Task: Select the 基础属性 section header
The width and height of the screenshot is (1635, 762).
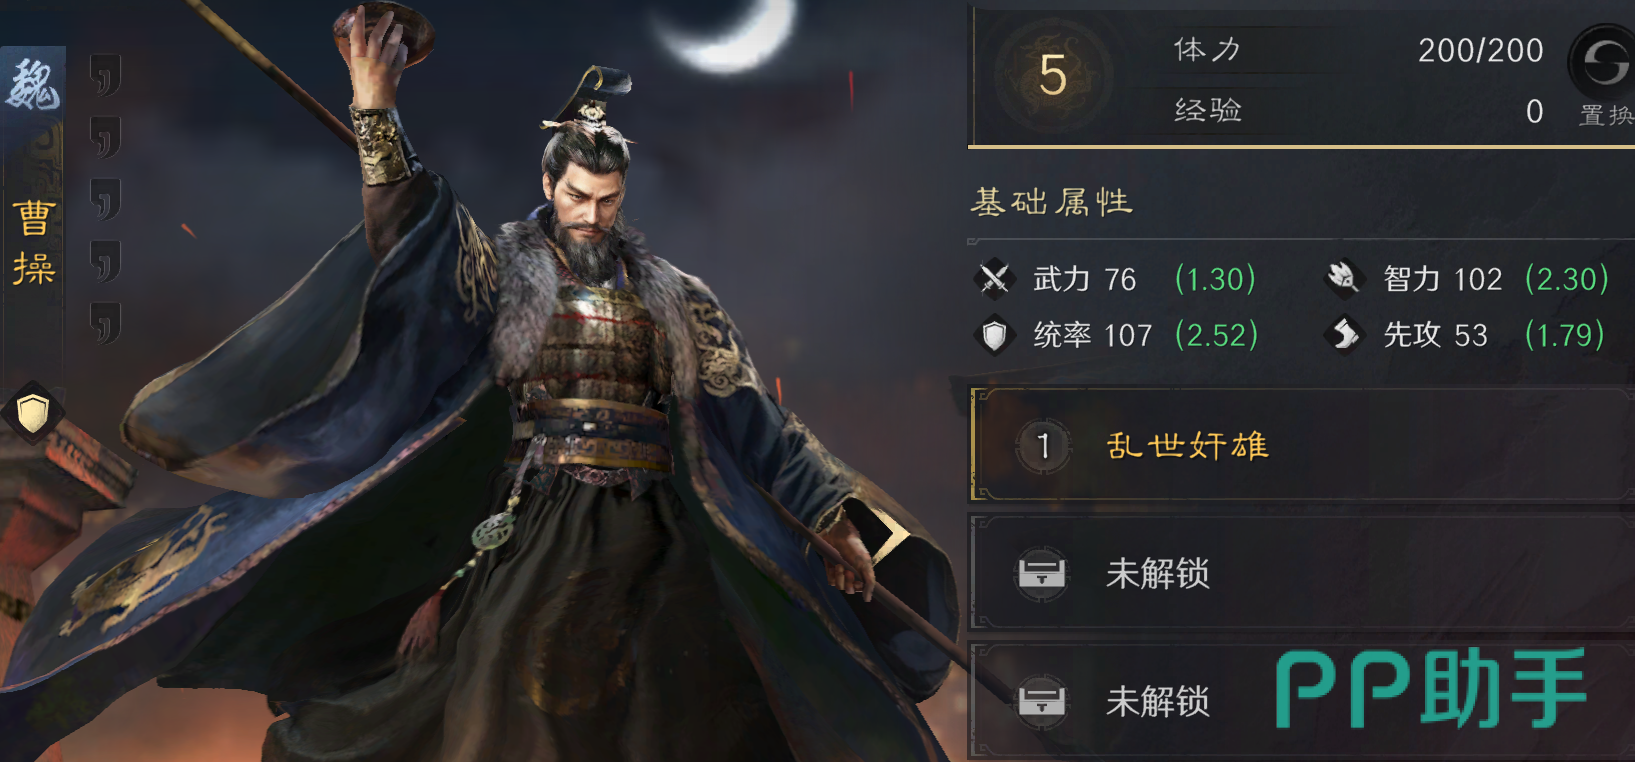Action: [x=1052, y=203]
